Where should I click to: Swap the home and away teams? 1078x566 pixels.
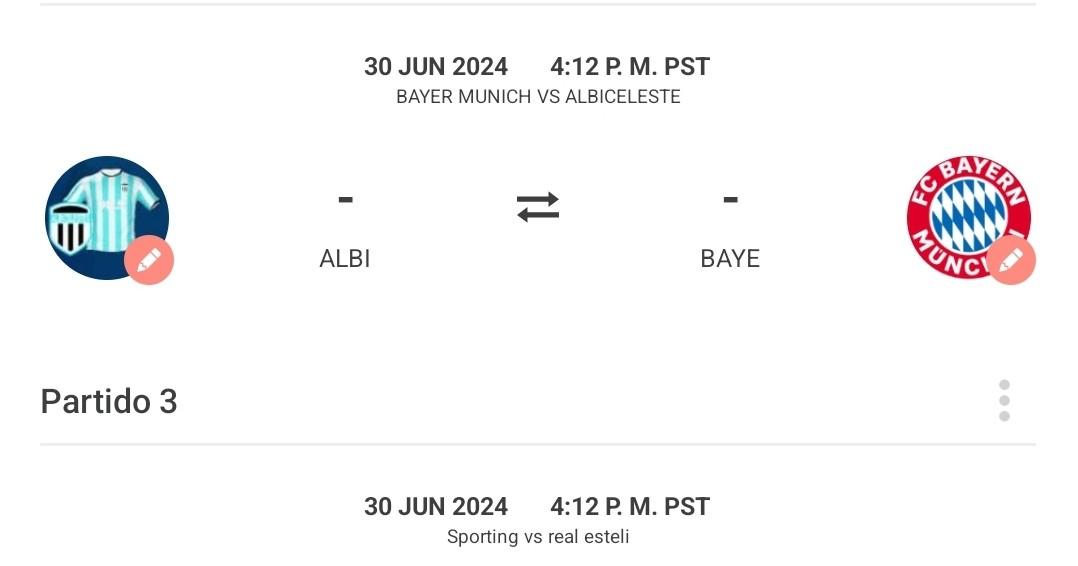click(x=538, y=207)
